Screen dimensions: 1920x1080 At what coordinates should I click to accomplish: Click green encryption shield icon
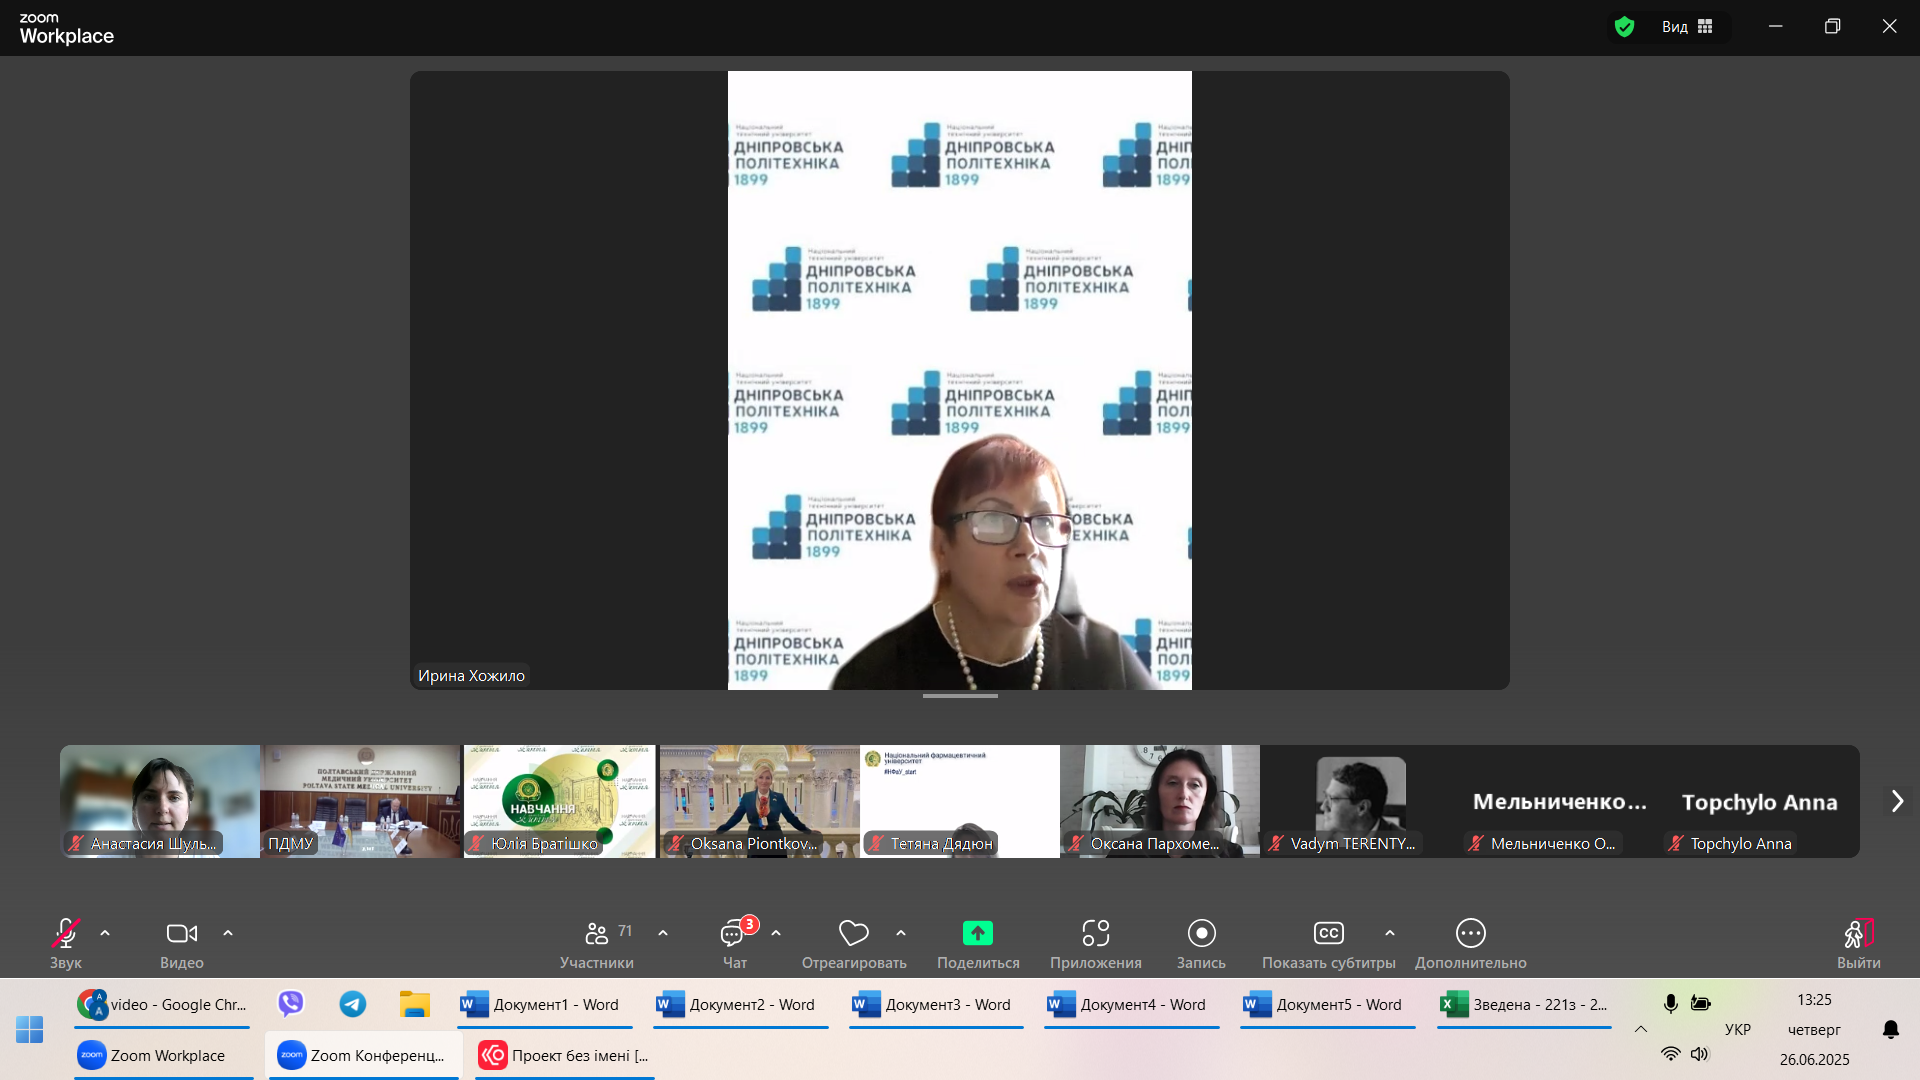click(1625, 27)
